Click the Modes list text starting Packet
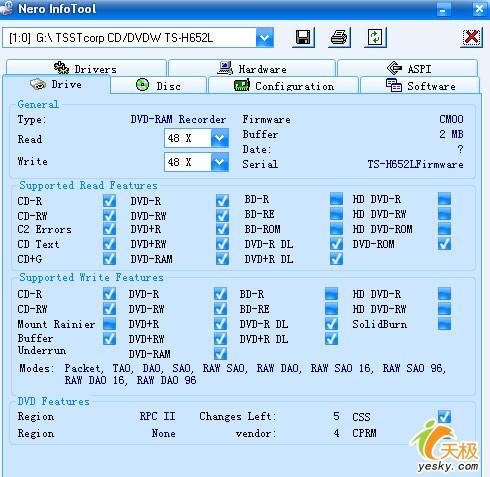 point(255,374)
